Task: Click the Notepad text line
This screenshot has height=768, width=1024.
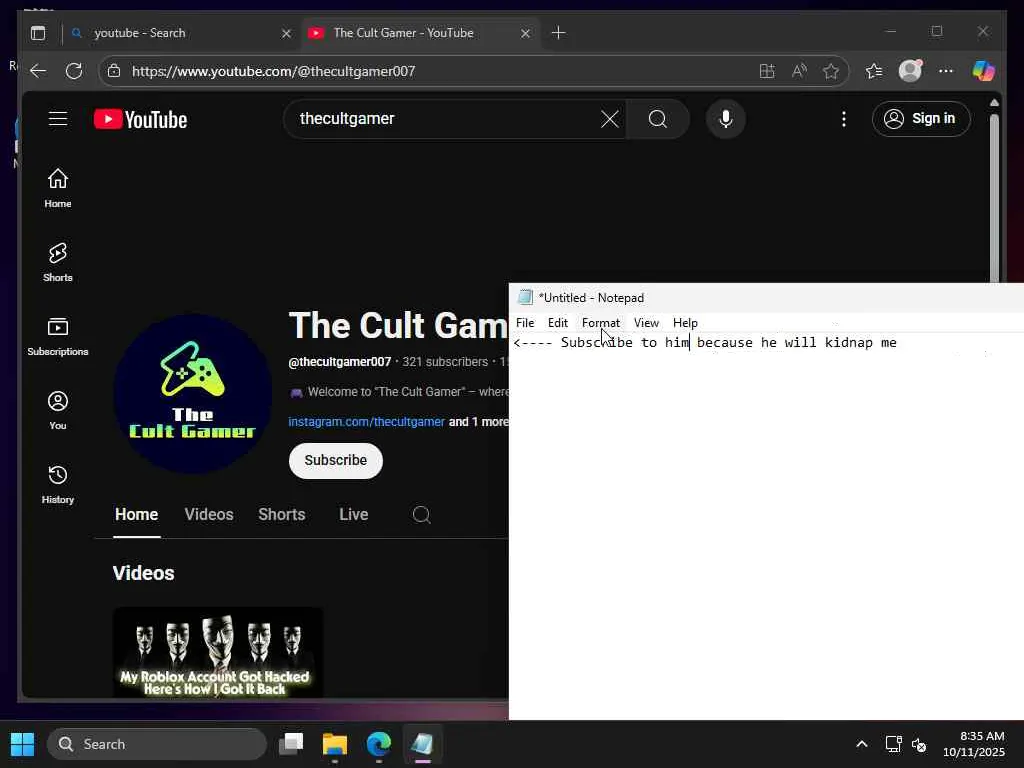Action: [x=705, y=343]
